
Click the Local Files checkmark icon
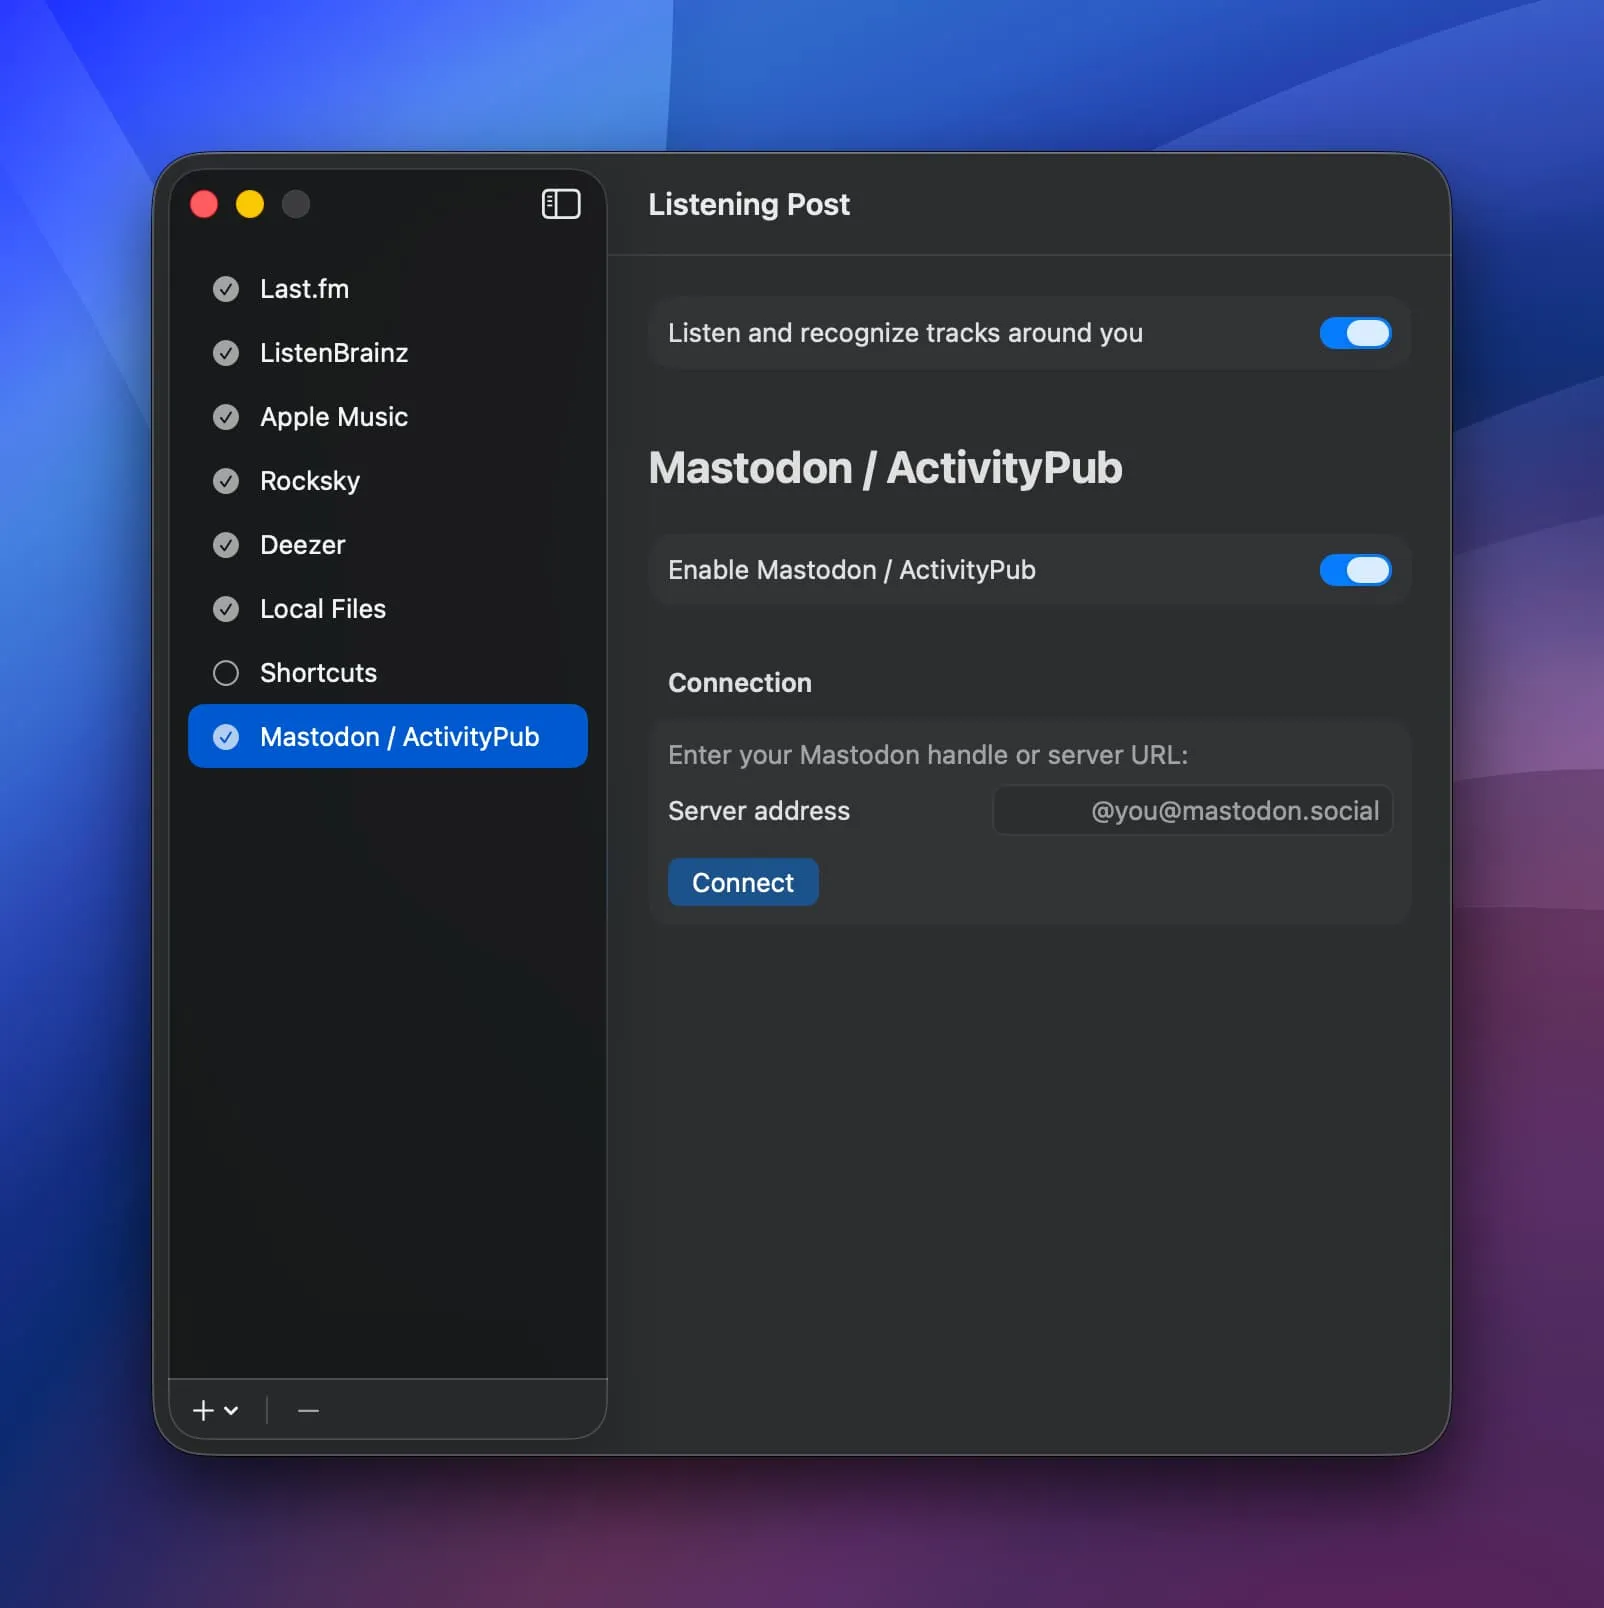pos(225,609)
